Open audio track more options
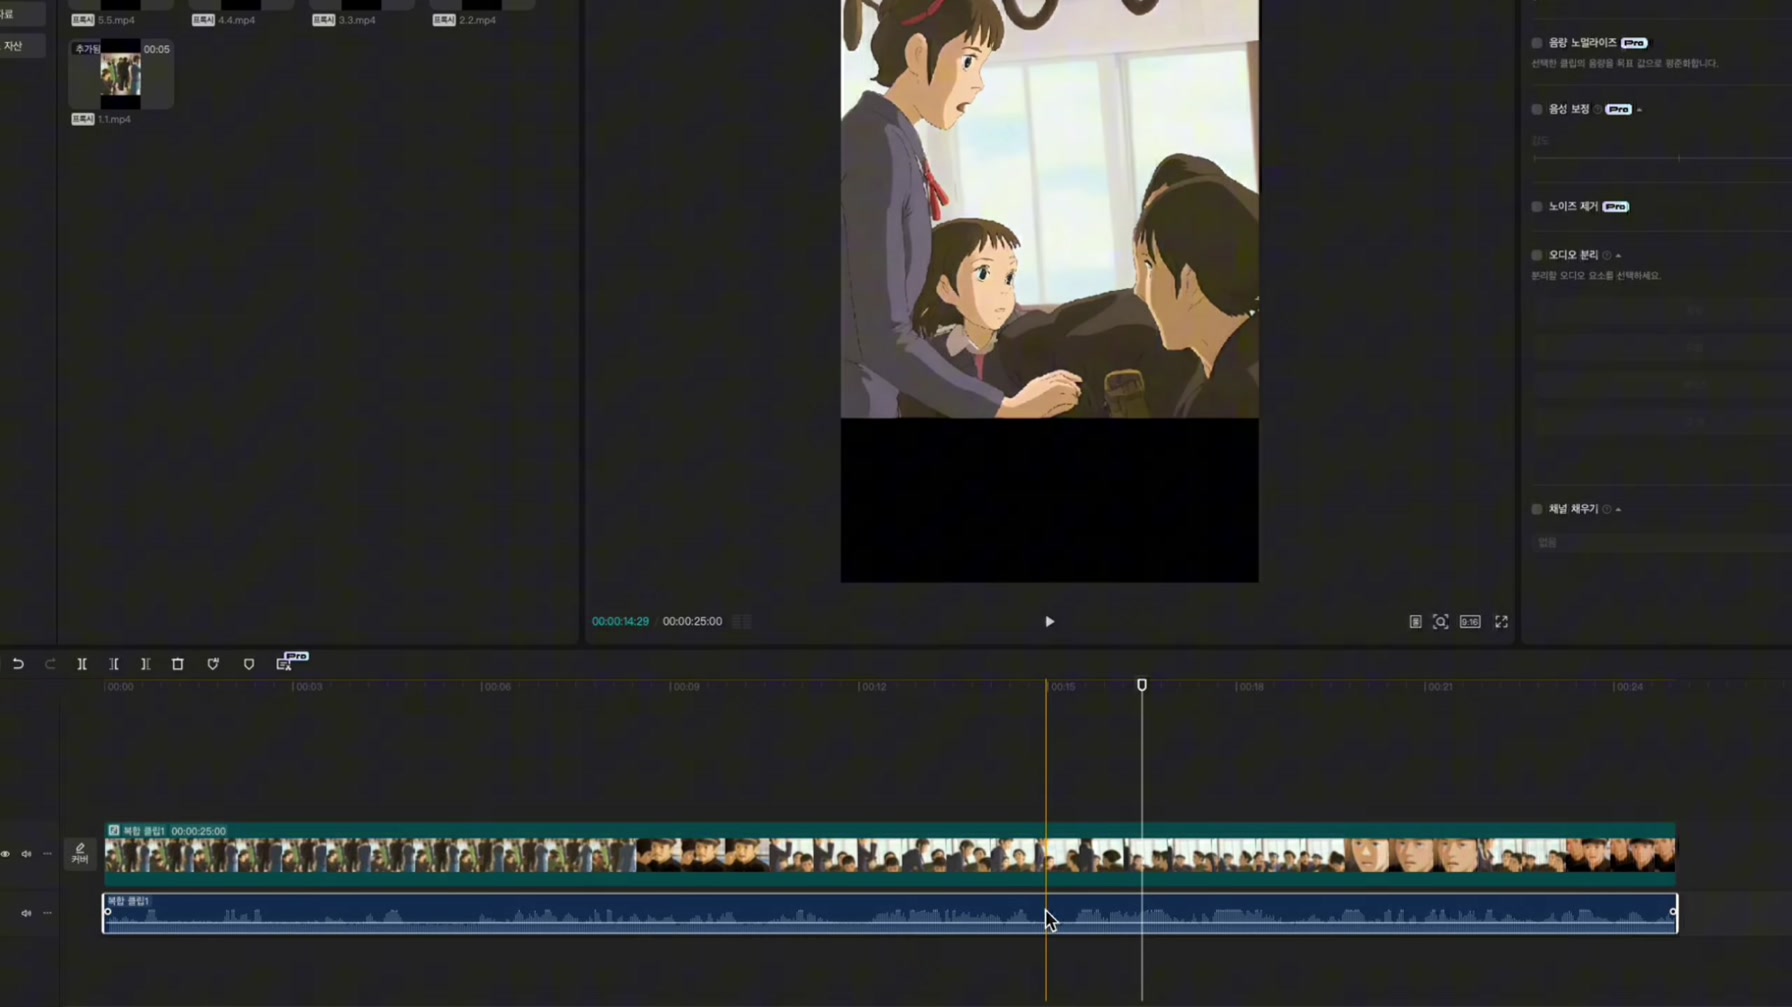Image resolution: width=1792 pixels, height=1007 pixels. (47, 913)
